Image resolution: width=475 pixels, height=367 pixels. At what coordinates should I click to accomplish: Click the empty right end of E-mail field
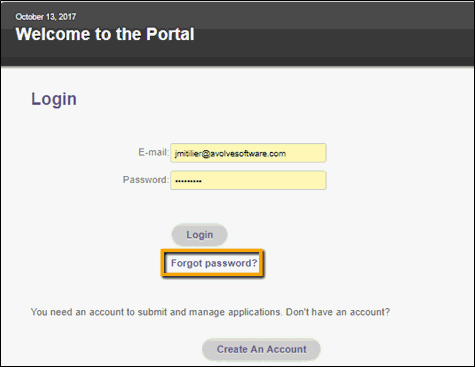[x=307, y=153]
